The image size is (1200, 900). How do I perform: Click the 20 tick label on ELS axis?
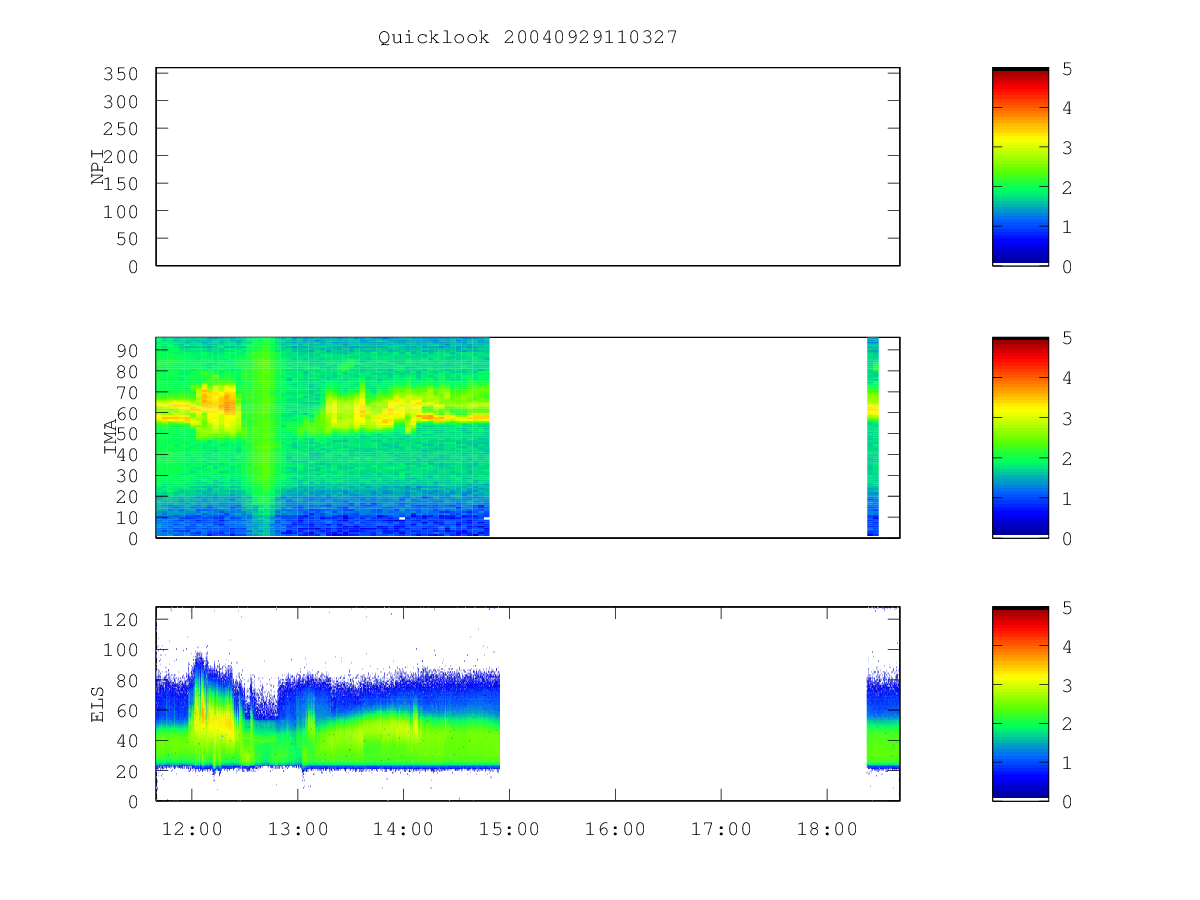pyautogui.click(x=127, y=772)
